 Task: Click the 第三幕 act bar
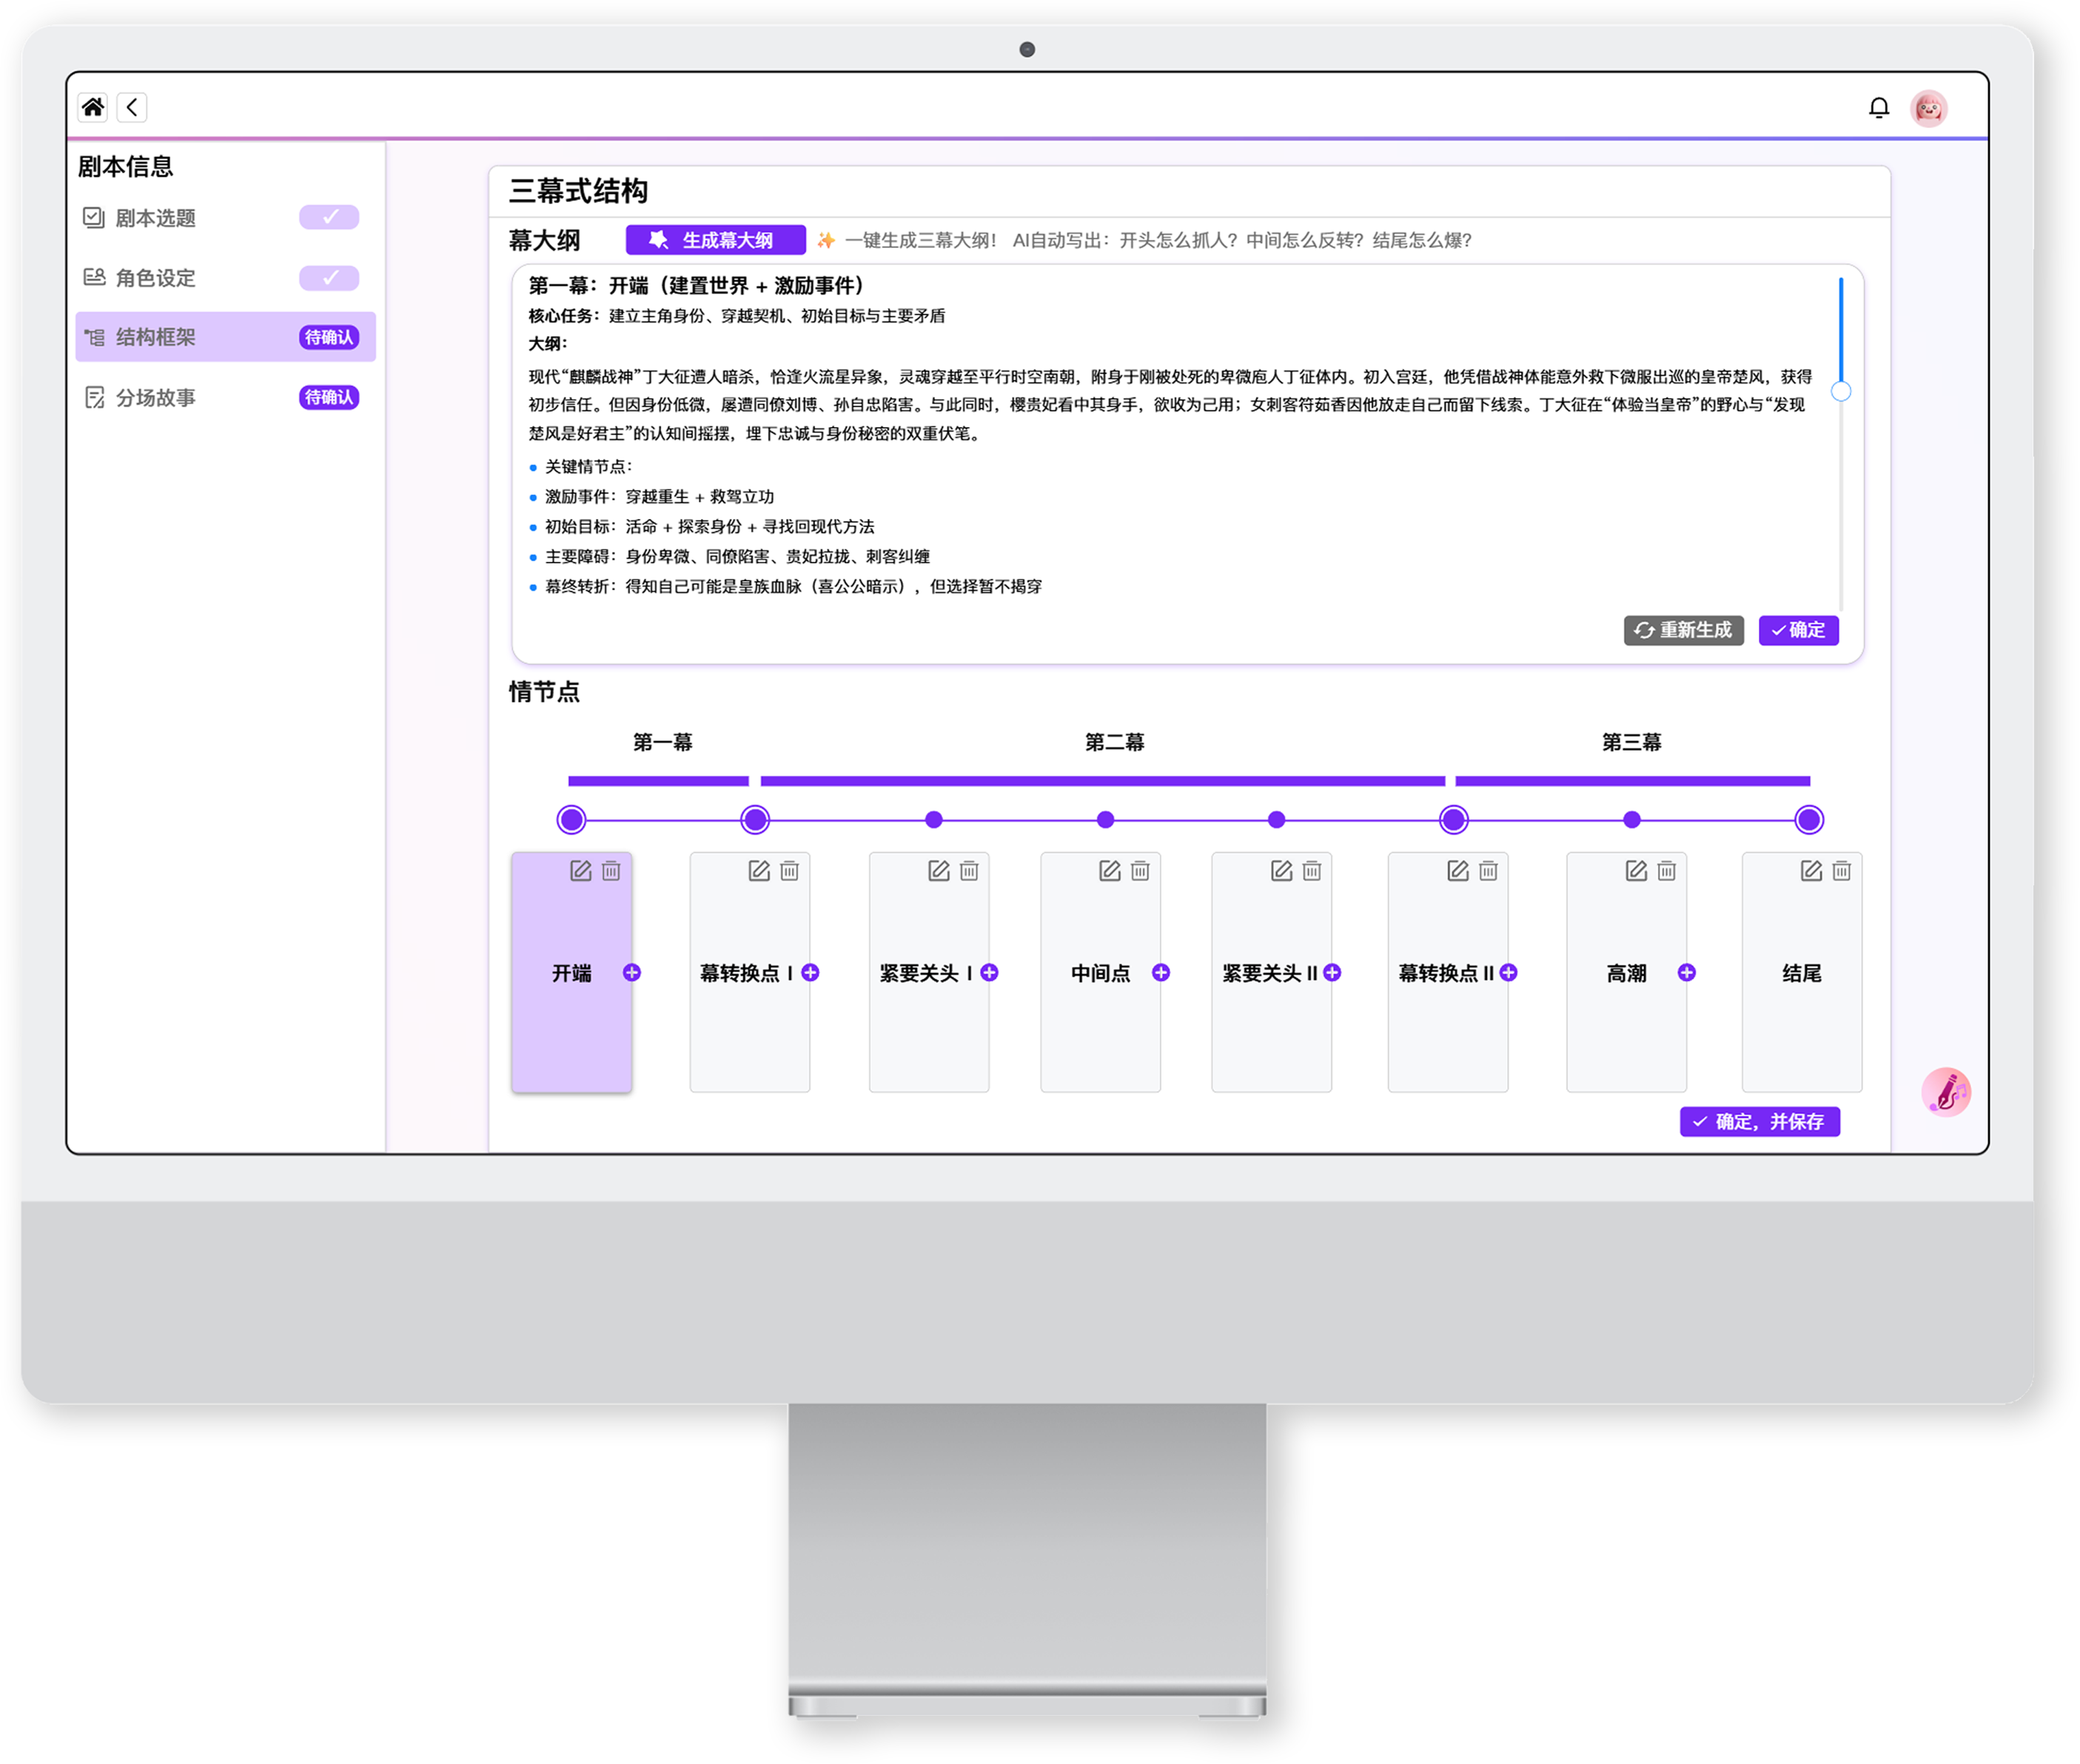click(x=1633, y=781)
